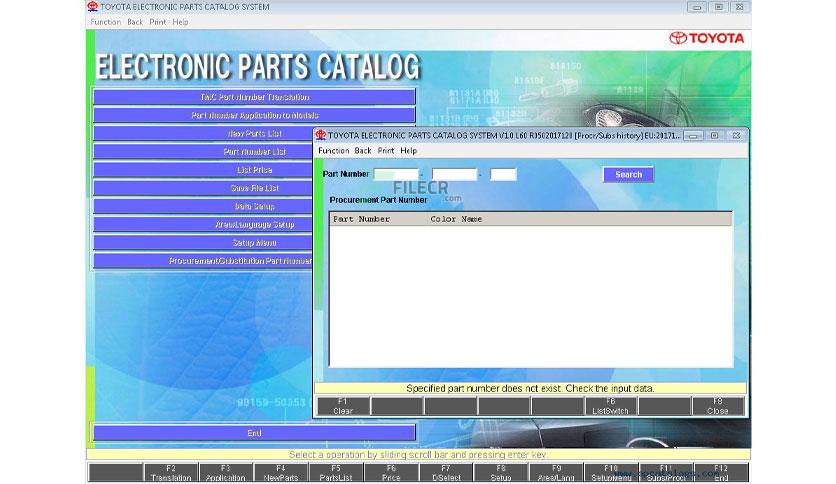Click the F8 Close key in dialog
836x484 pixels.
718,406
